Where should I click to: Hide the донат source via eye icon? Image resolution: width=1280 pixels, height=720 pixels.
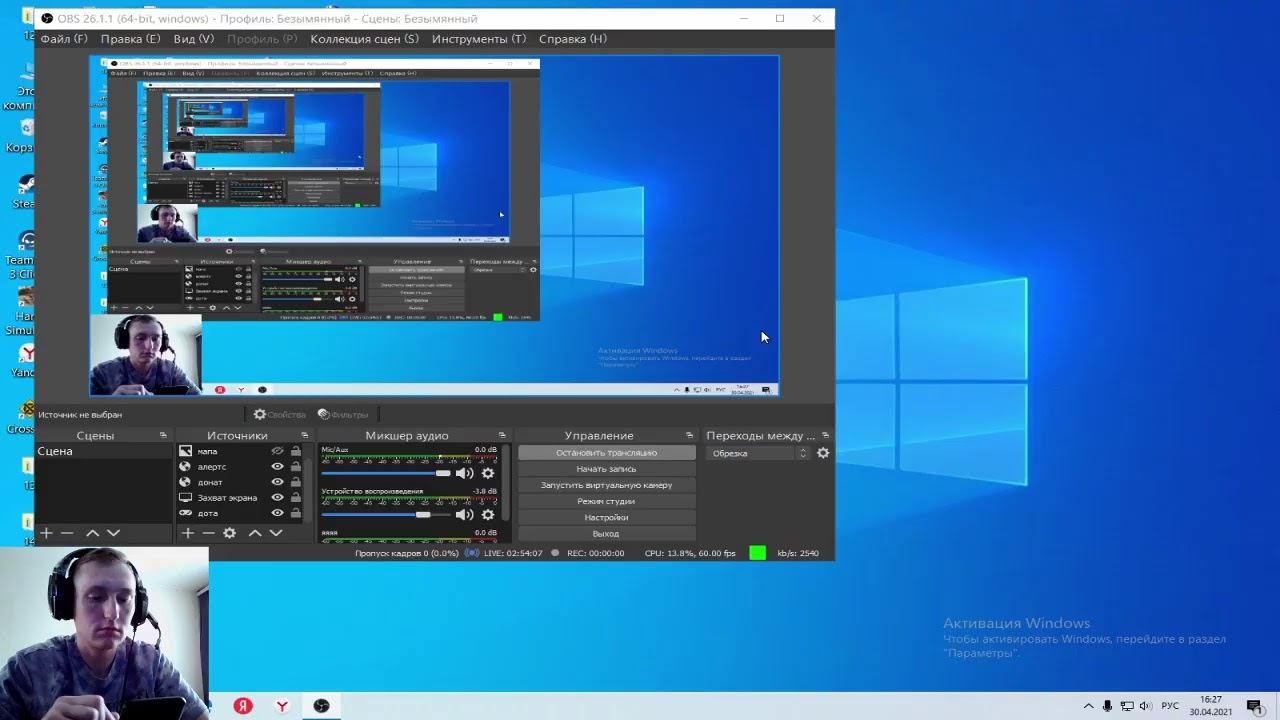[277, 482]
